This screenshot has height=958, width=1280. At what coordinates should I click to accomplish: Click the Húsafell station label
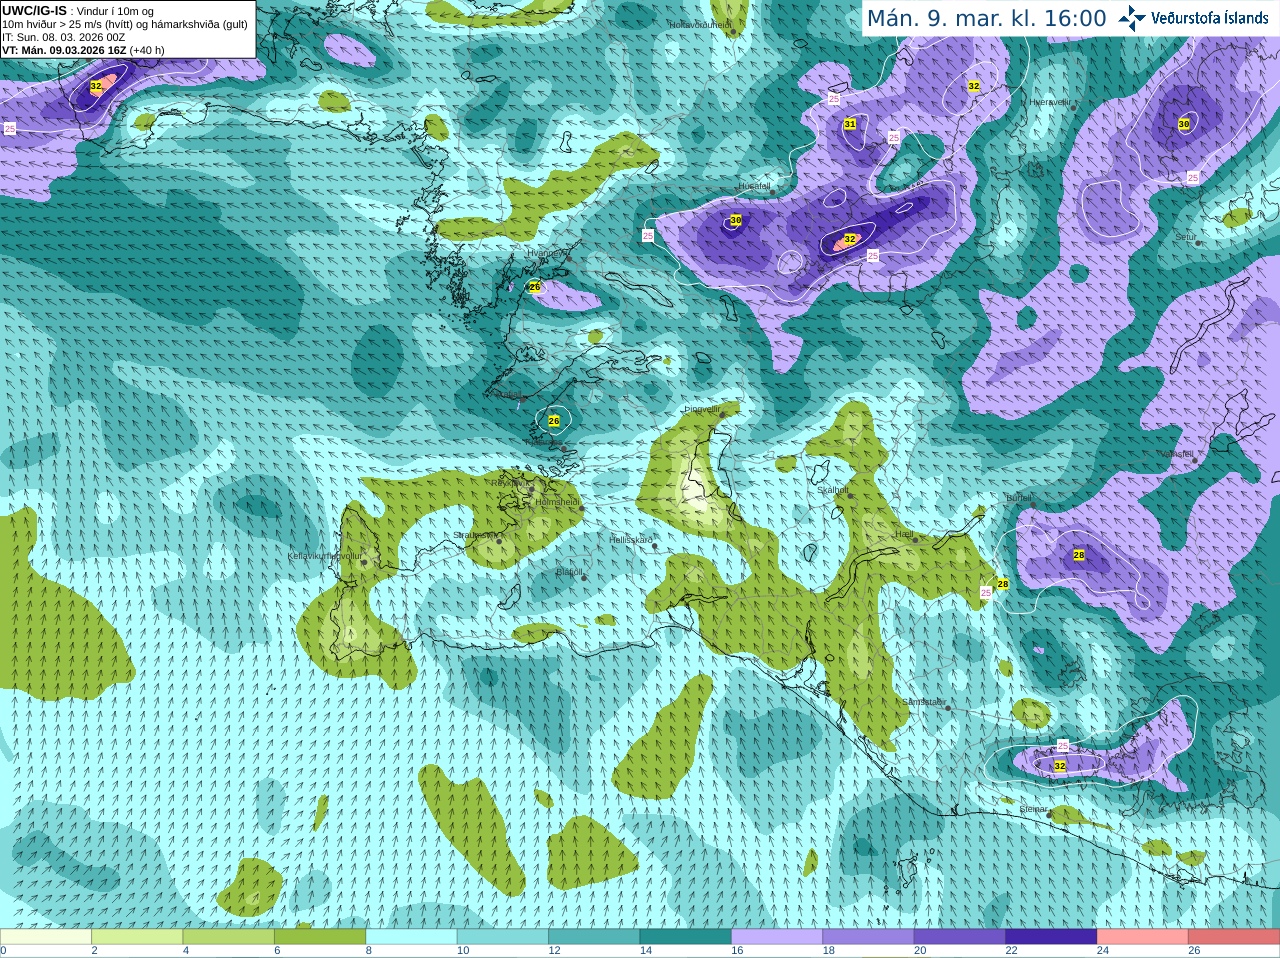pos(754,186)
